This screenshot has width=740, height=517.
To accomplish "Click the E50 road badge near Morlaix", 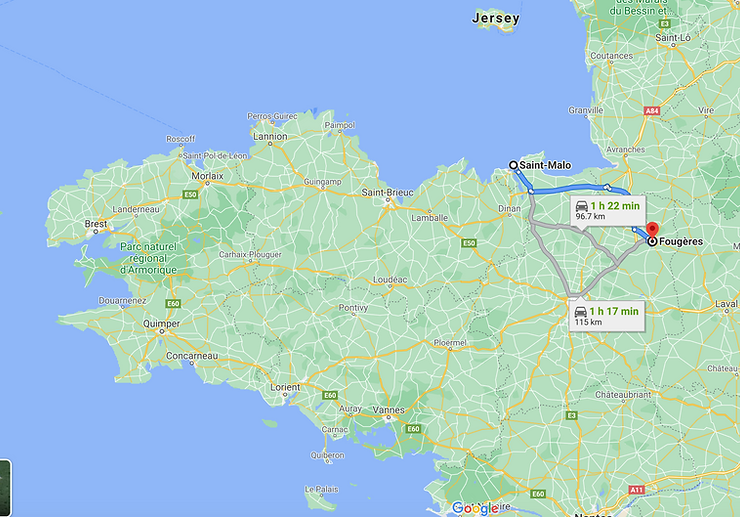I will pyautogui.click(x=190, y=195).
